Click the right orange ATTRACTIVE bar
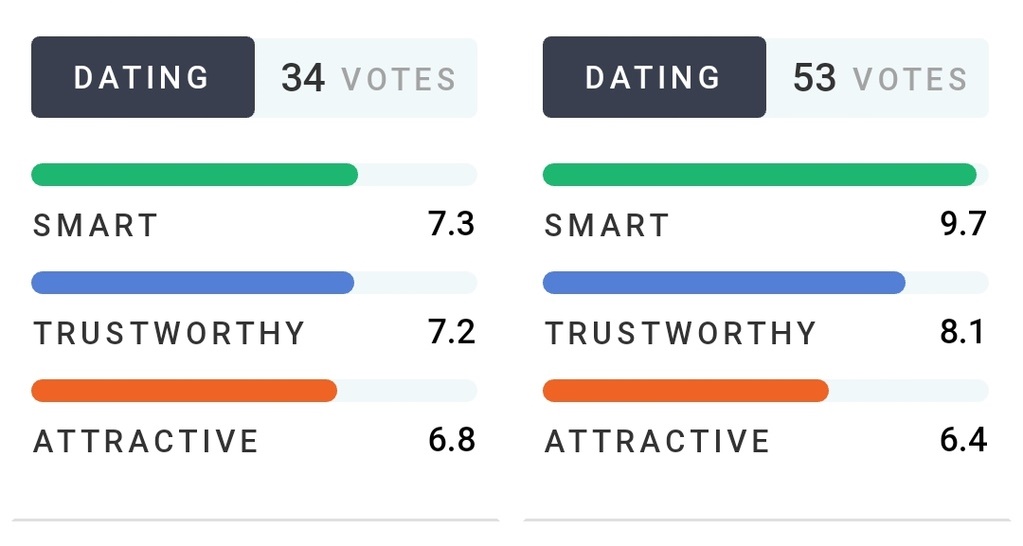1023x546 pixels. click(766, 391)
